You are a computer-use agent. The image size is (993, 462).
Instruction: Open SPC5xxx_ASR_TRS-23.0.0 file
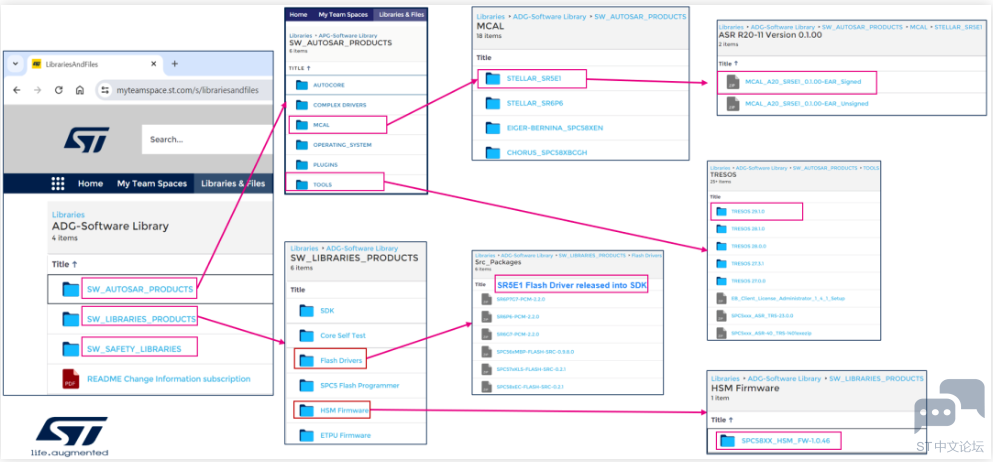[x=760, y=315]
